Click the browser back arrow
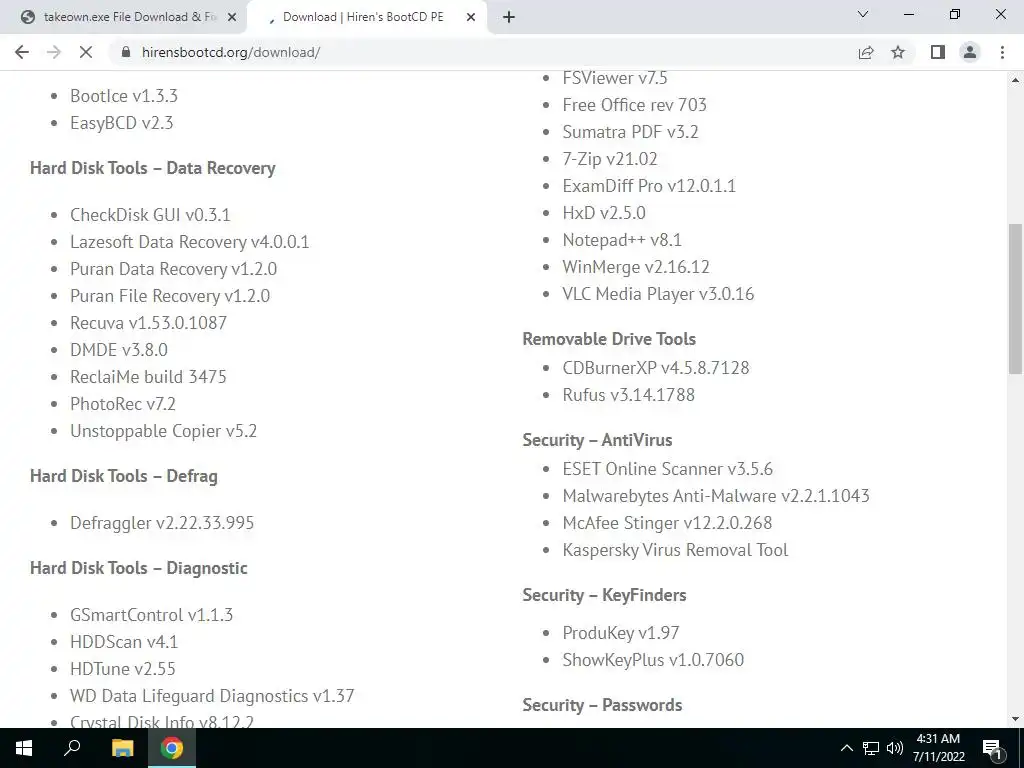 (22, 52)
